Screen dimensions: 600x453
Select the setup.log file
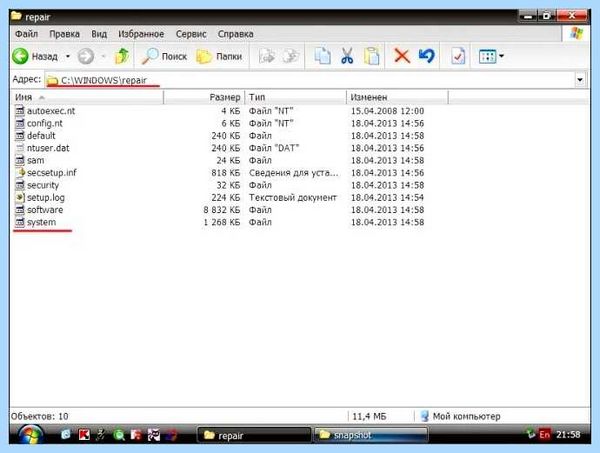[x=46, y=197]
